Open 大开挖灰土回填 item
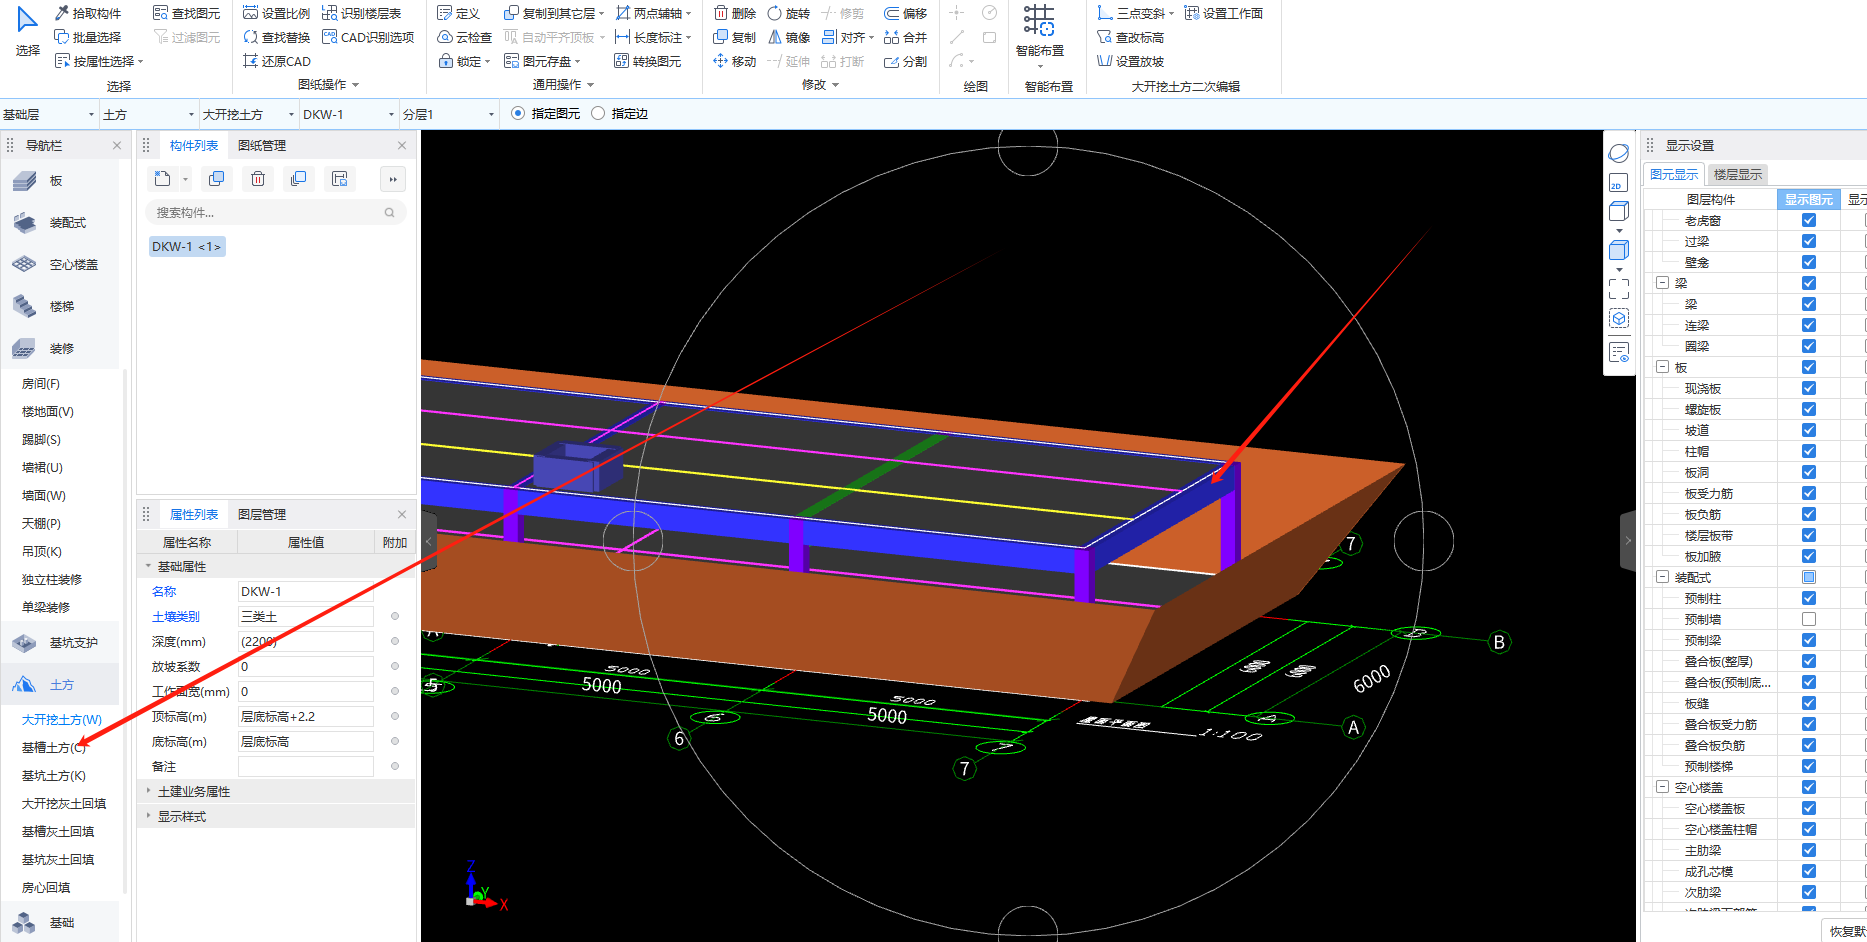1867x942 pixels. 64,803
